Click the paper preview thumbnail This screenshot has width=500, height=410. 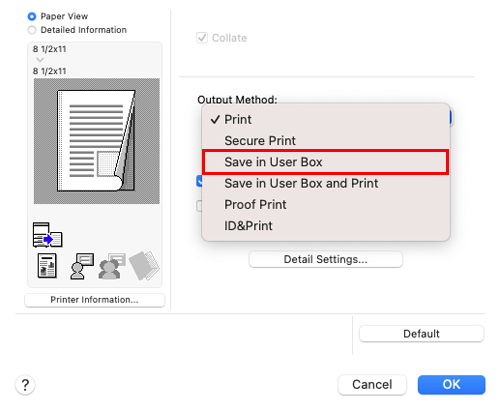tap(97, 141)
